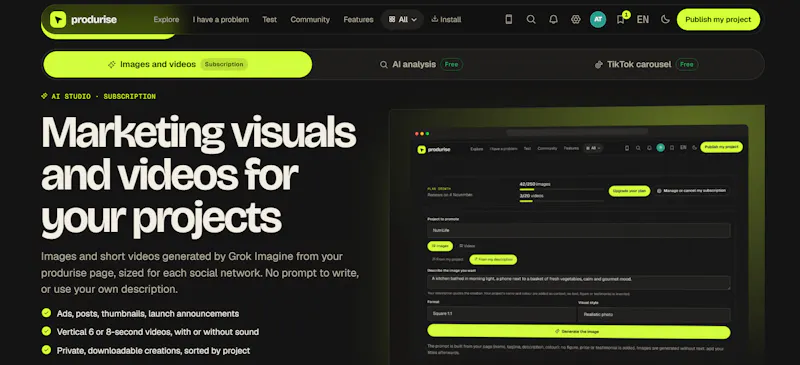800x365 pixels.
Task: Click the produrise wordmark text
Action: tap(94, 20)
